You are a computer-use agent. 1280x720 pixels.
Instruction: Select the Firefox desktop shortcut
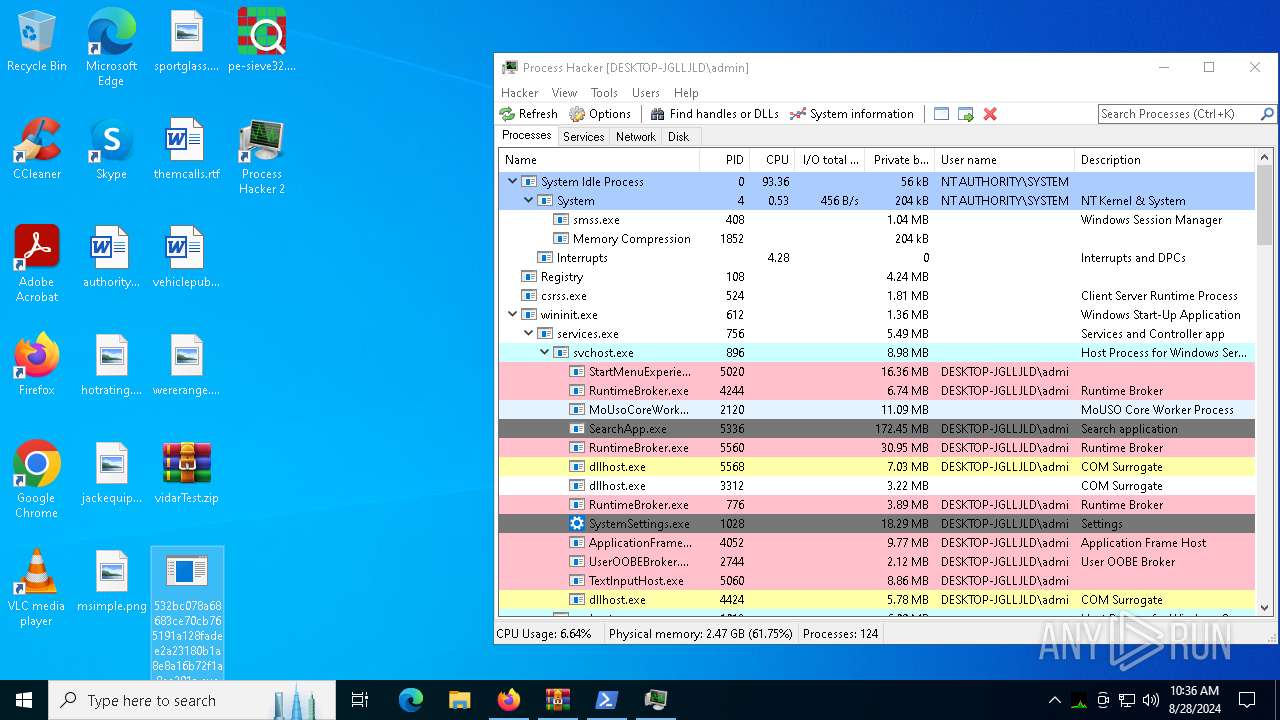37,365
